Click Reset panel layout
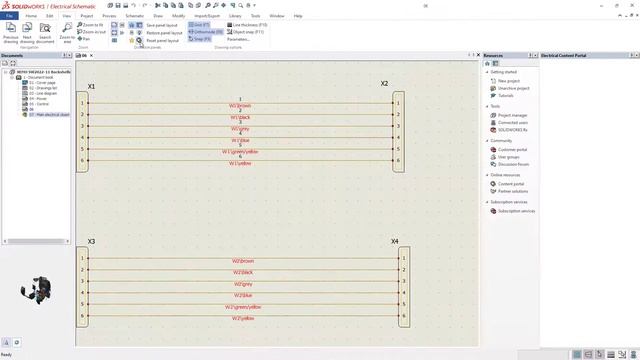 click(162, 40)
